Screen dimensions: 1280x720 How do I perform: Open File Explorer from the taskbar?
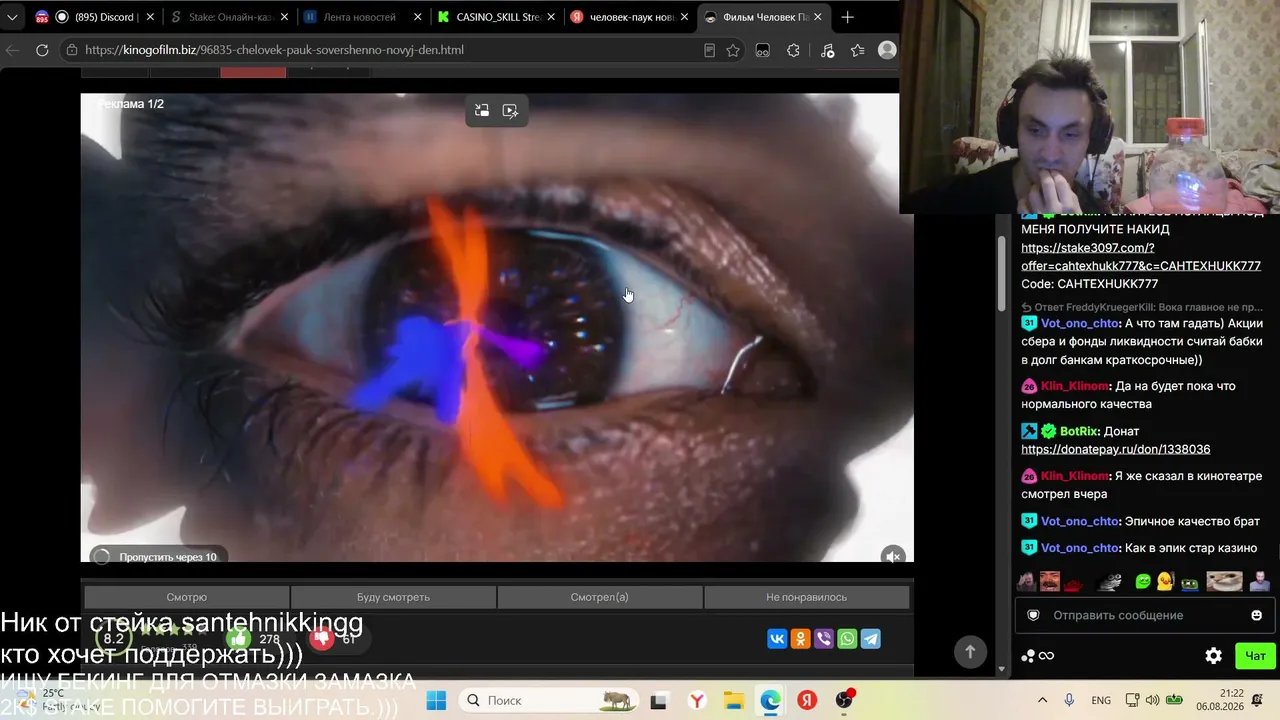click(x=734, y=701)
